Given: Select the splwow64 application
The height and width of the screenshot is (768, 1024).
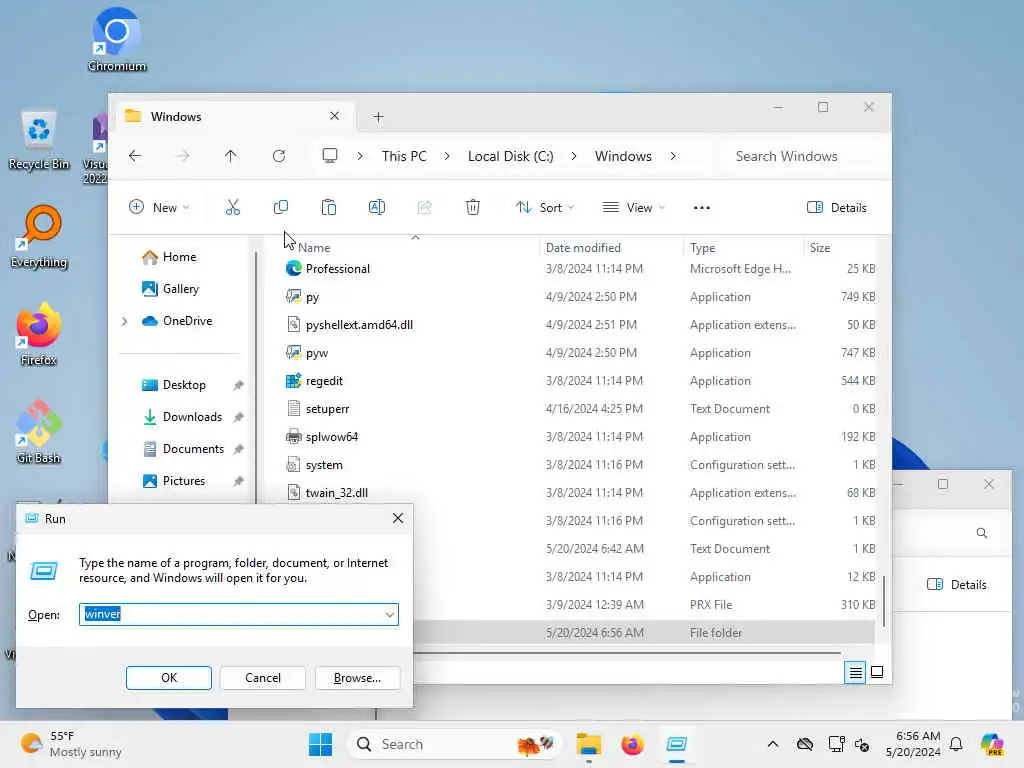Looking at the screenshot, I should tap(332, 437).
